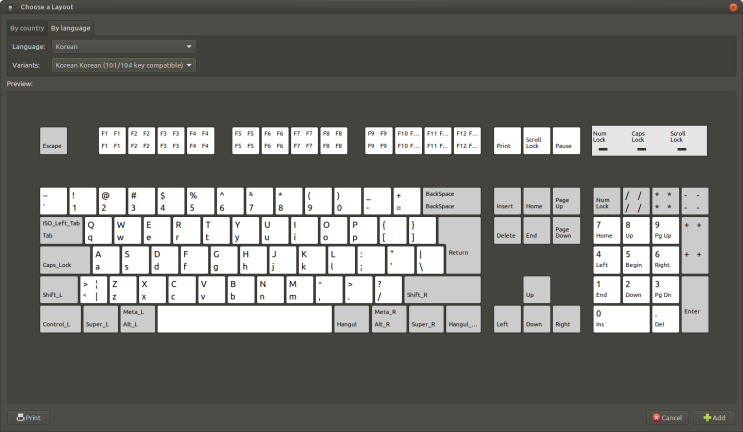Open the Language dropdown showing Korean
This screenshot has width=743, height=432.
(x=123, y=46)
